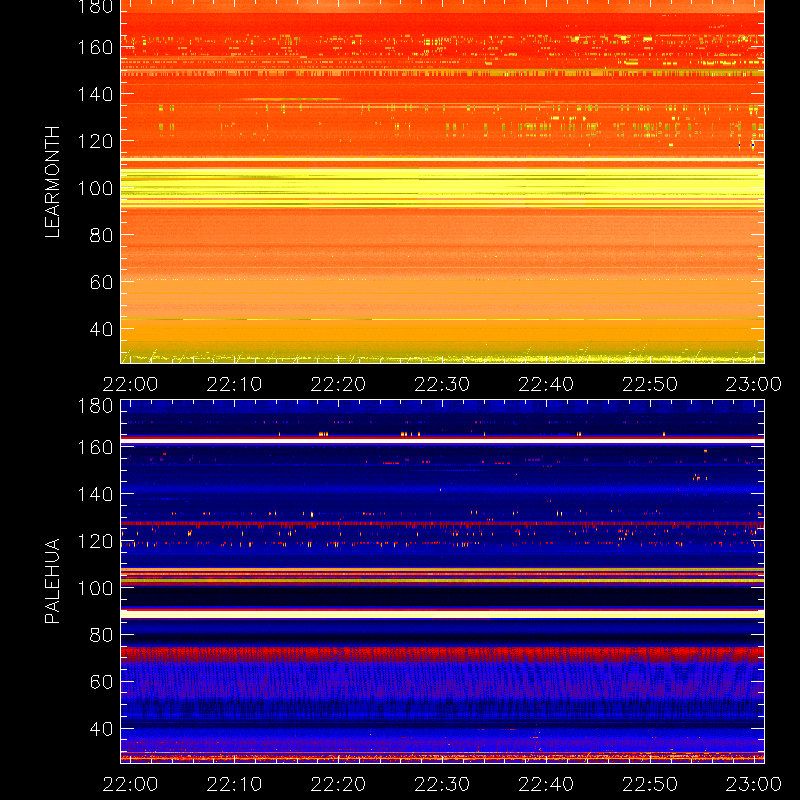Click 22:20 time label under Palehua plot
This screenshot has width=800, height=800.
tap(338, 784)
